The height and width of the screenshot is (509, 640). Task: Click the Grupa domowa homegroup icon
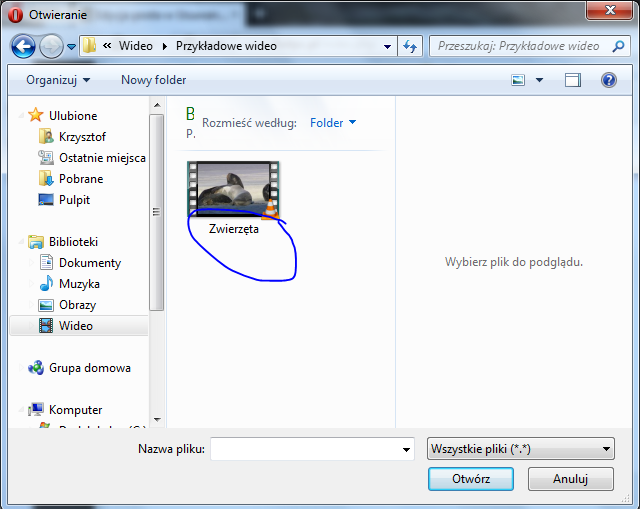36,367
